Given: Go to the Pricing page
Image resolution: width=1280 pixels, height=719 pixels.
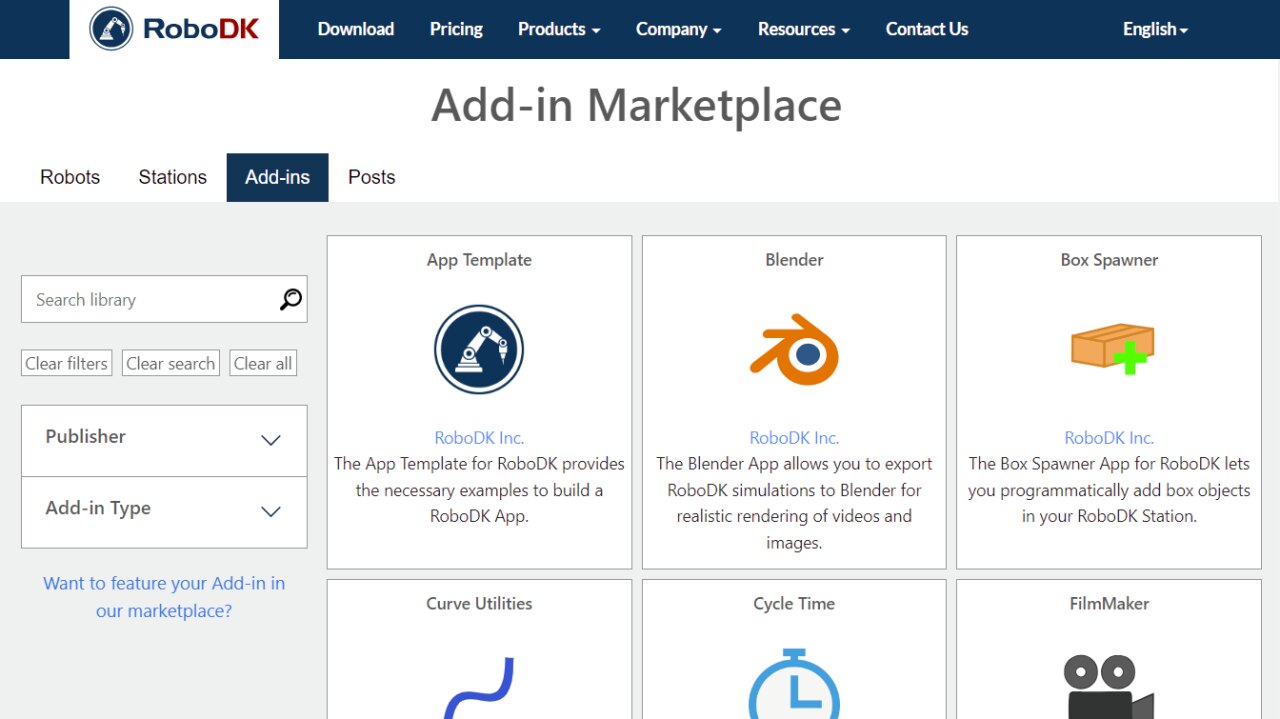Looking at the screenshot, I should 456,29.
